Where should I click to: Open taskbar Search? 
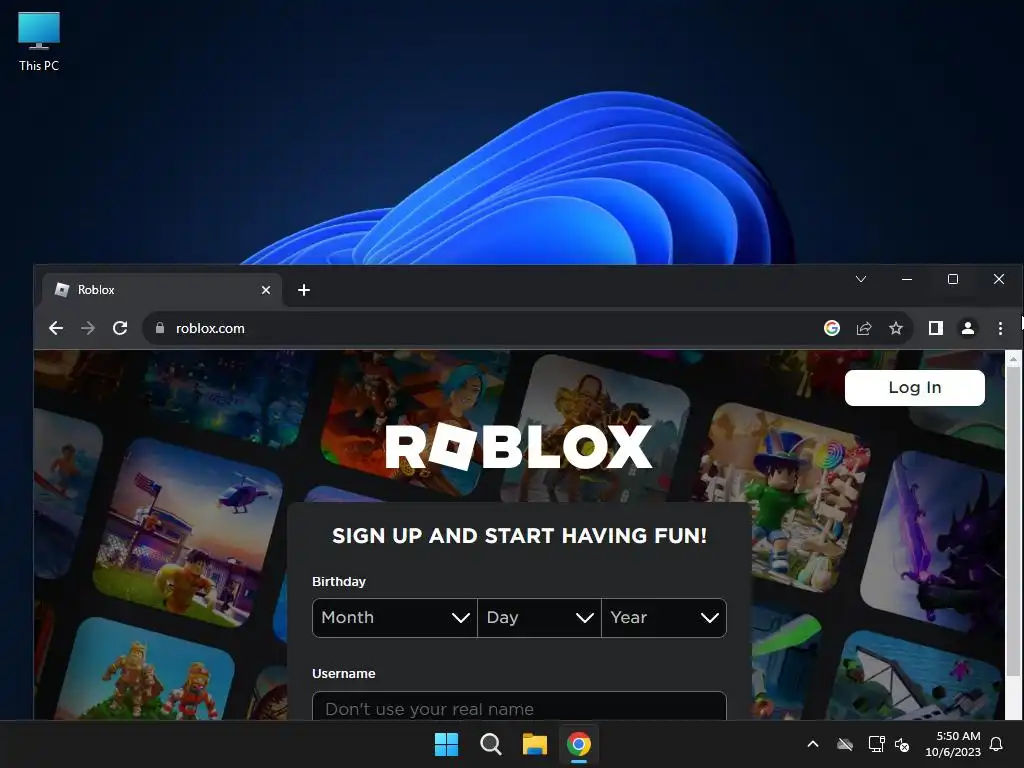490,744
